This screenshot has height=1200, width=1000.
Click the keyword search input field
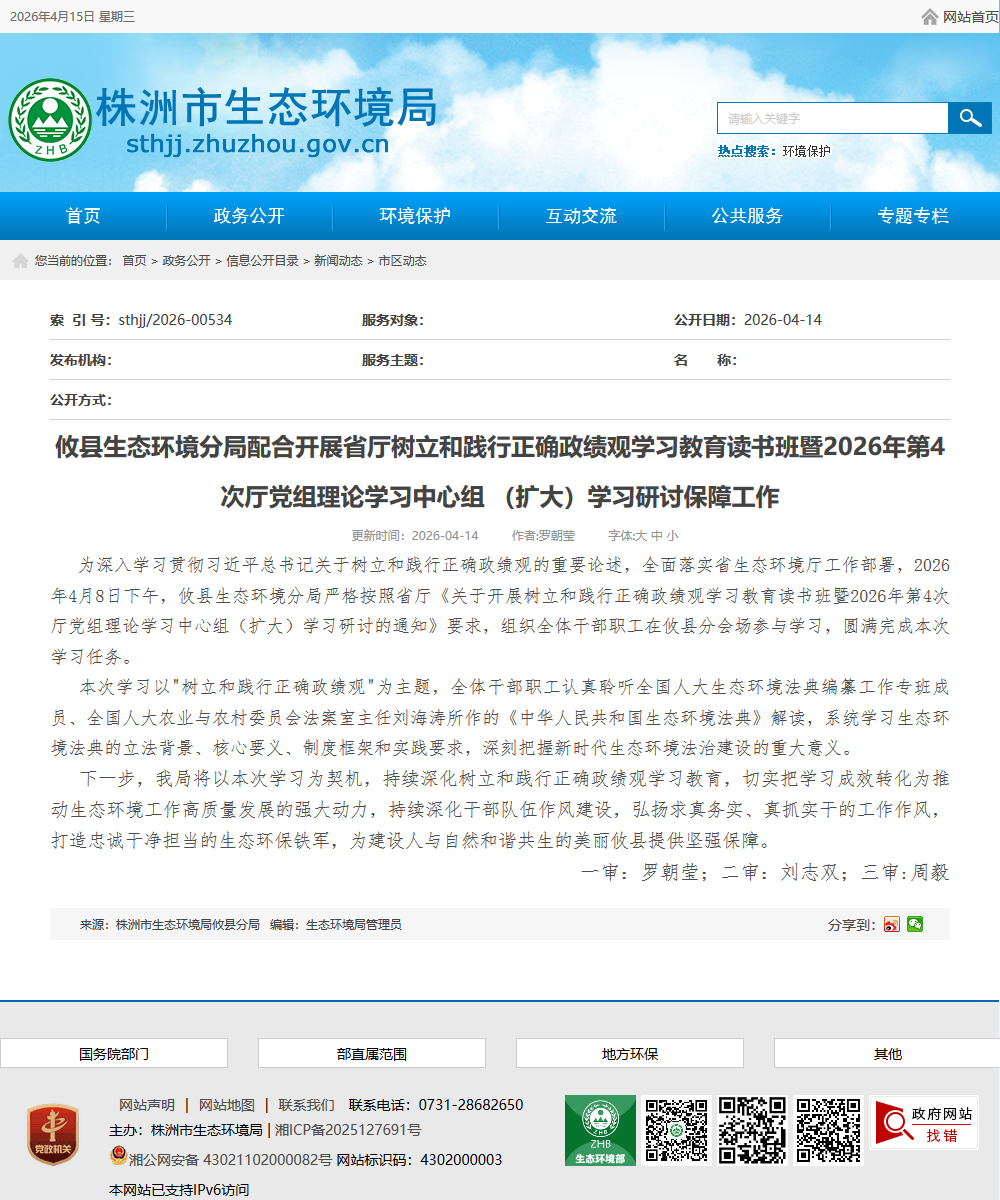pyautogui.click(x=832, y=118)
